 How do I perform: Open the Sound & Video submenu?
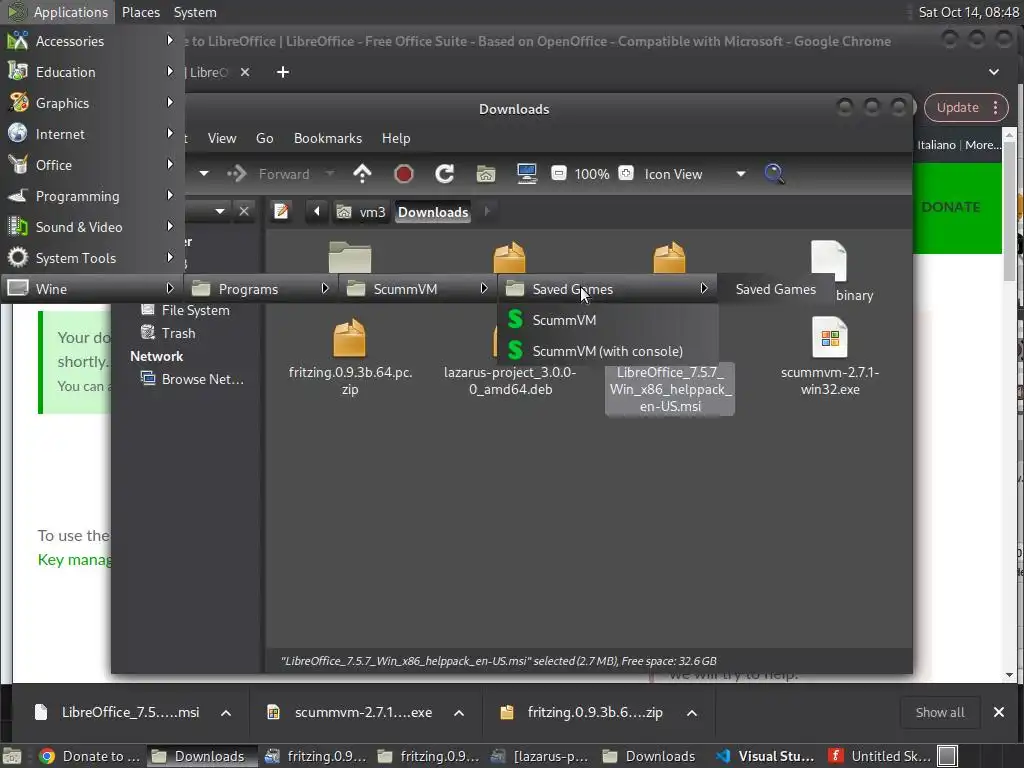click(x=91, y=227)
